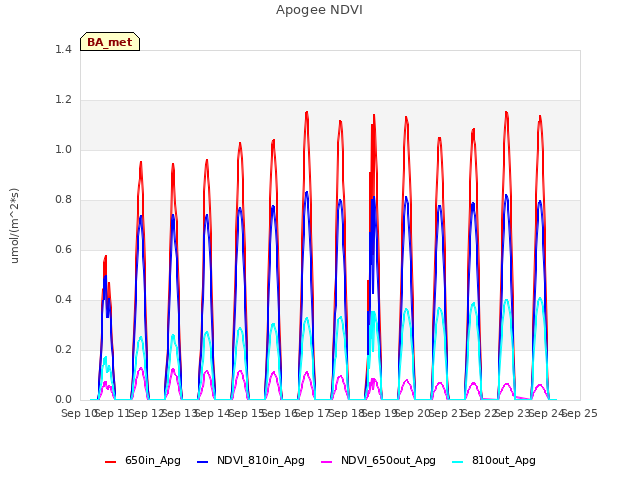Click the 1.4 y-axis tick label

63,49
